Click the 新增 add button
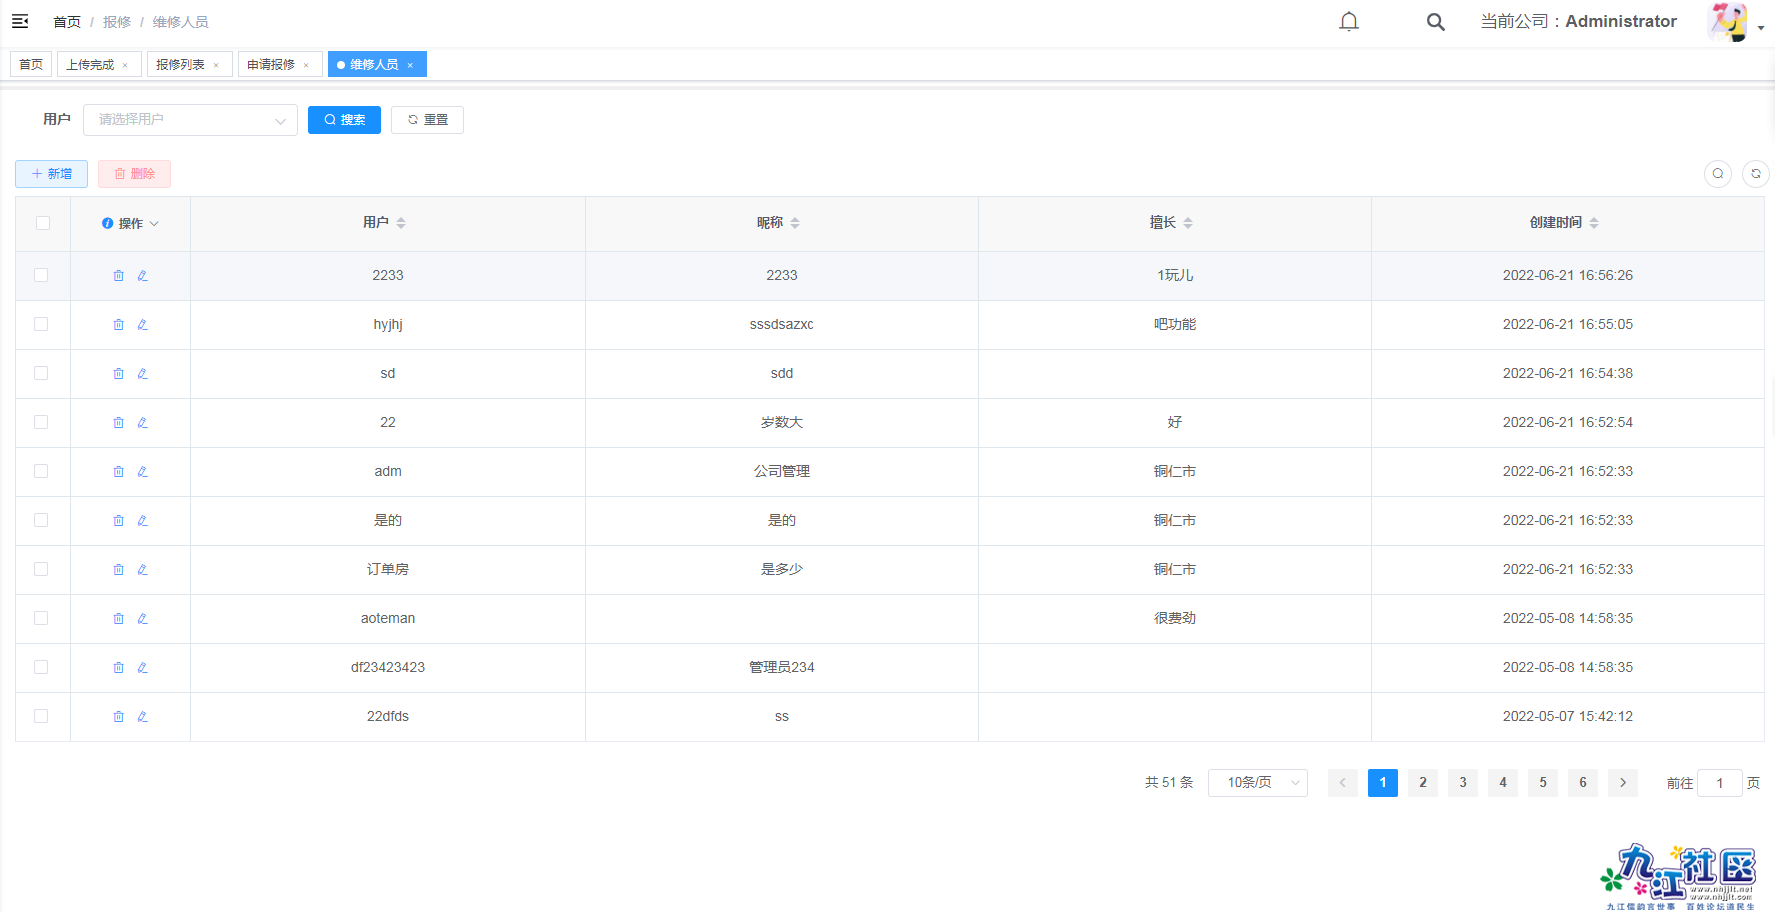The height and width of the screenshot is (912, 1775). [x=51, y=174]
